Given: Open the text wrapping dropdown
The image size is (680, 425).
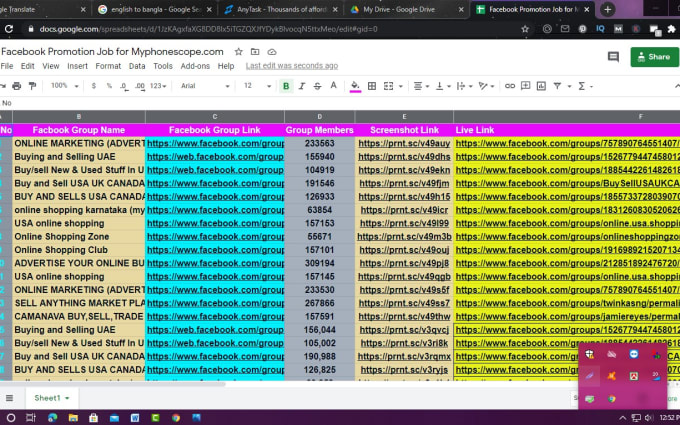Looking at the screenshot, I should (x=464, y=86).
